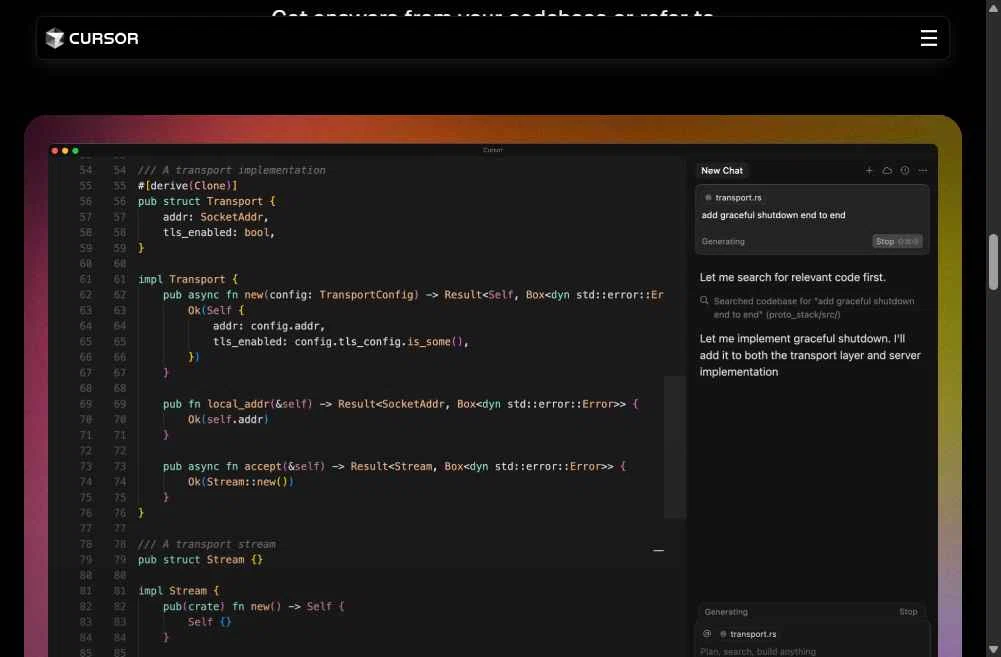Screen dimensions: 1001x657
Task: Click the CURSOR wordmark link in the header
Action: tap(103, 38)
